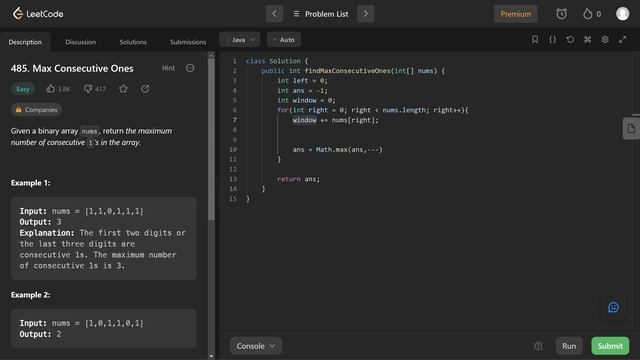
Task: Click the scrollbar up arrow
Action: point(211,55)
